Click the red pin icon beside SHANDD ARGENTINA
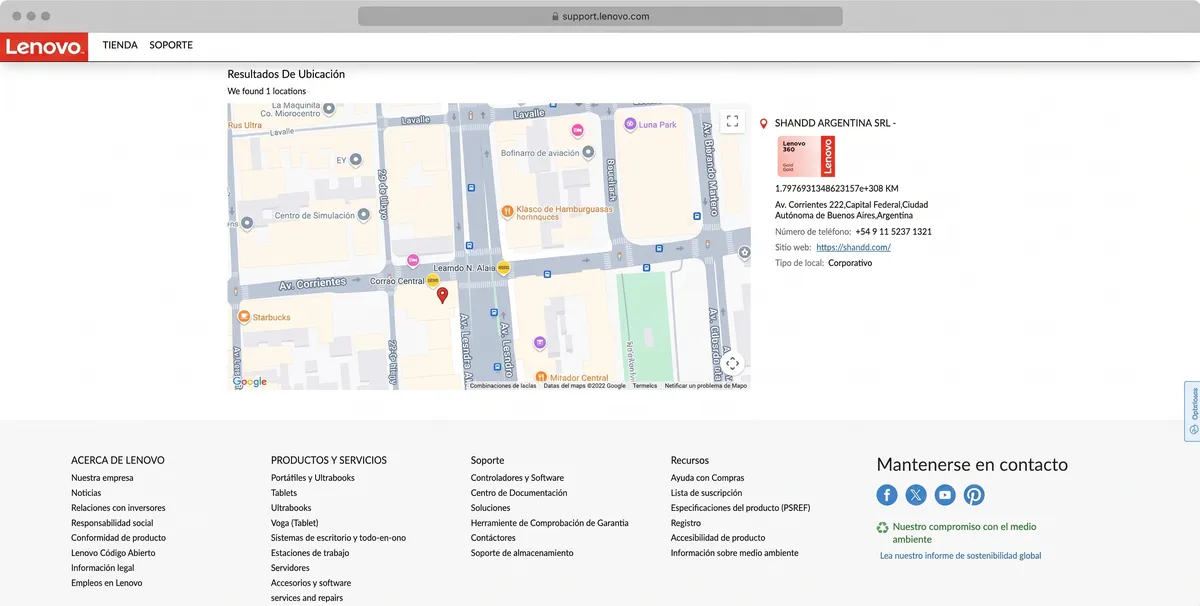The width and height of the screenshot is (1200, 606). click(764, 123)
